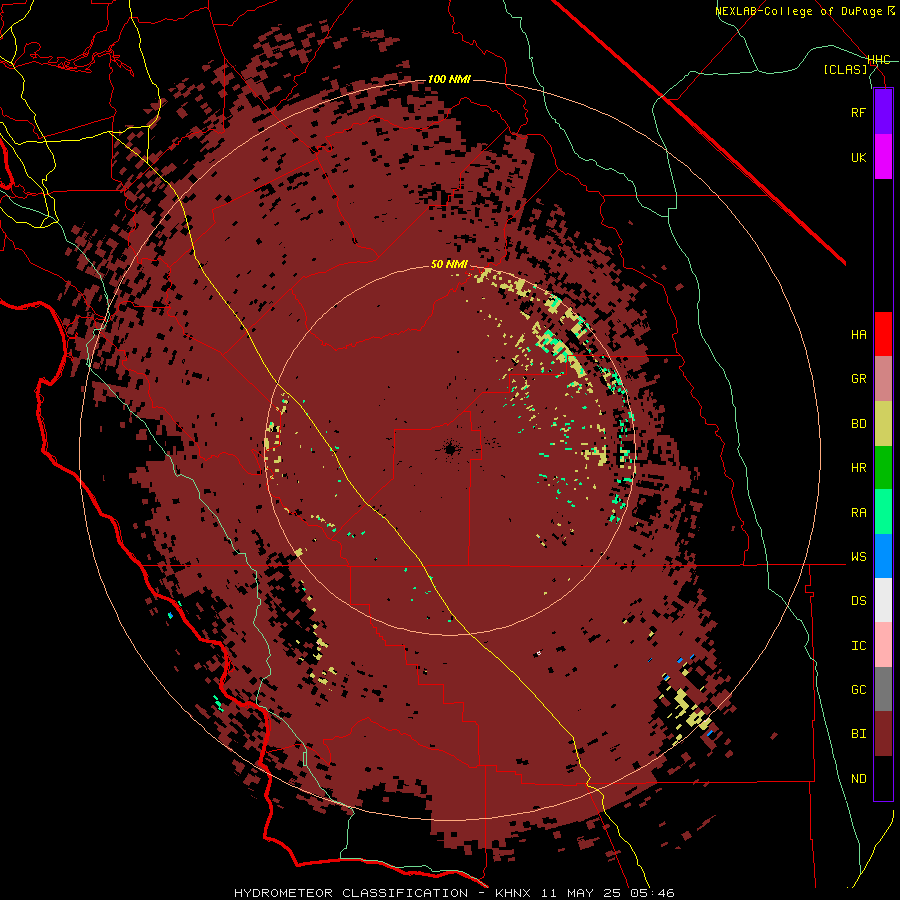Click the red HA legend color swatch

[x=883, y=334]
